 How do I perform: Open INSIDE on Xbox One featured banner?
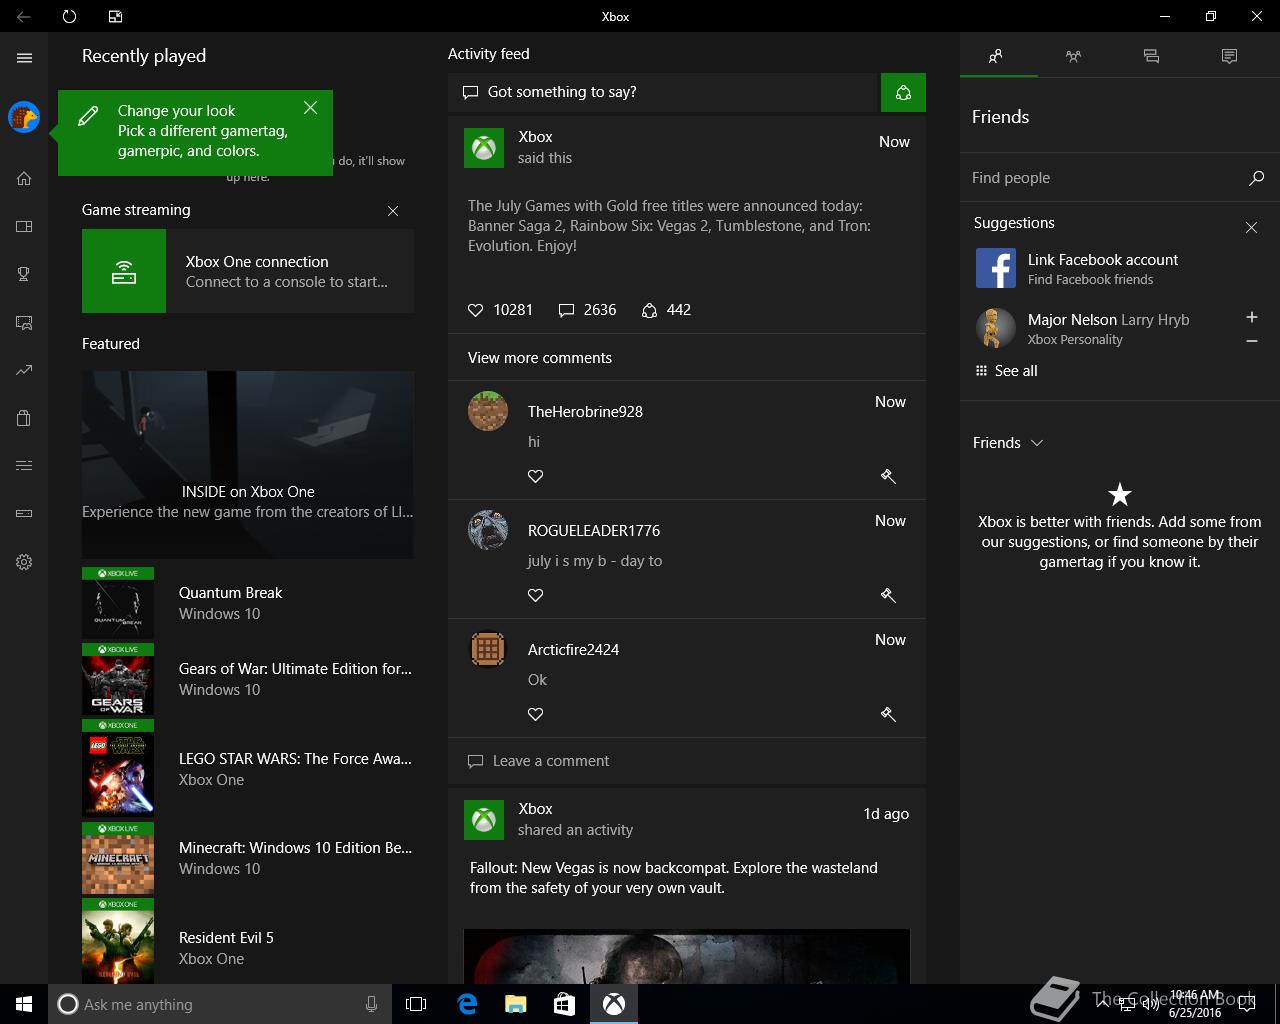click(x=248, y=465)
